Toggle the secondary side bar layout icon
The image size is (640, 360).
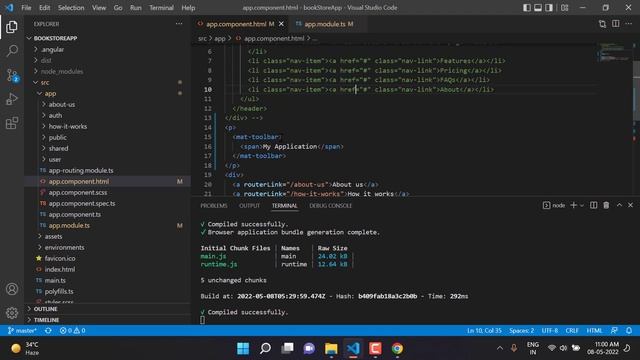click(x=549, y=8)
